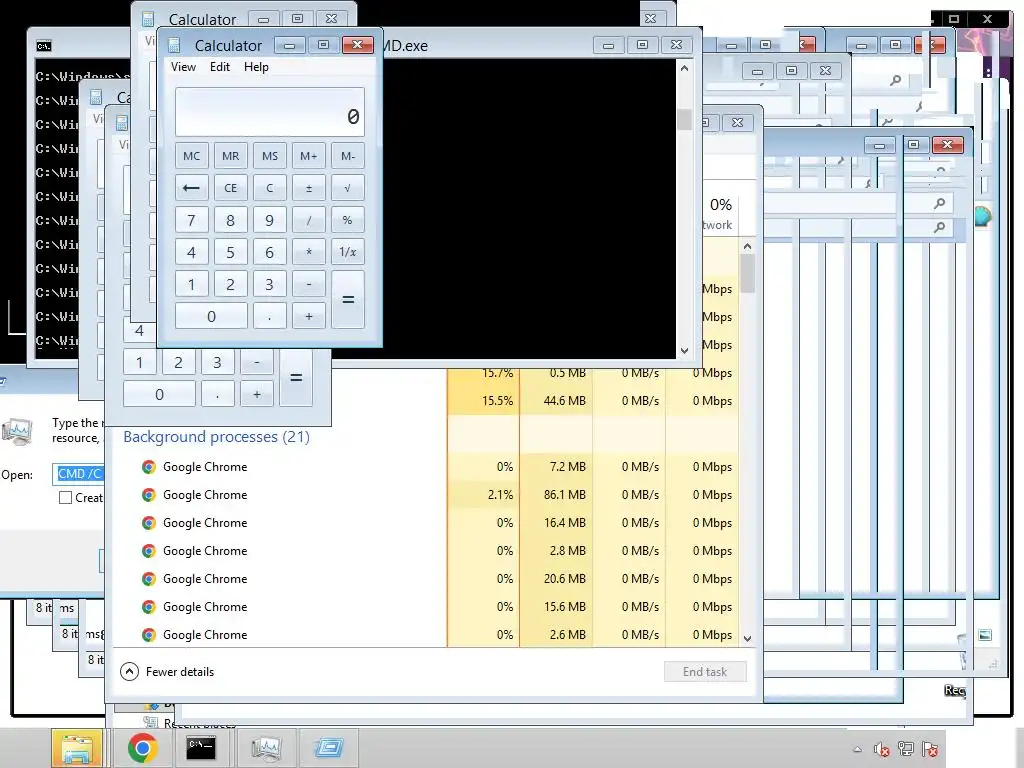Select the Google Chrome process using 7.2 MB

click(426, 467)
